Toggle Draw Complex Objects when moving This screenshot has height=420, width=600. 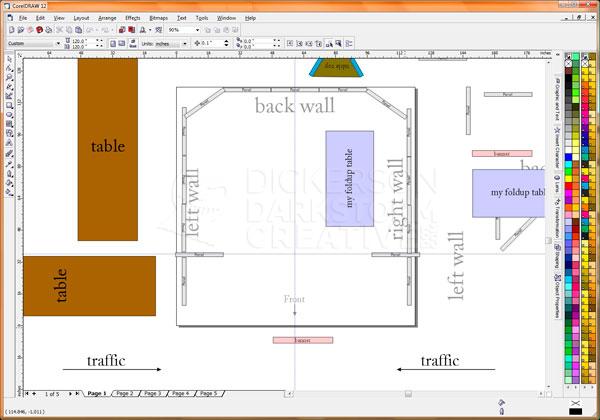pos(329,44)
